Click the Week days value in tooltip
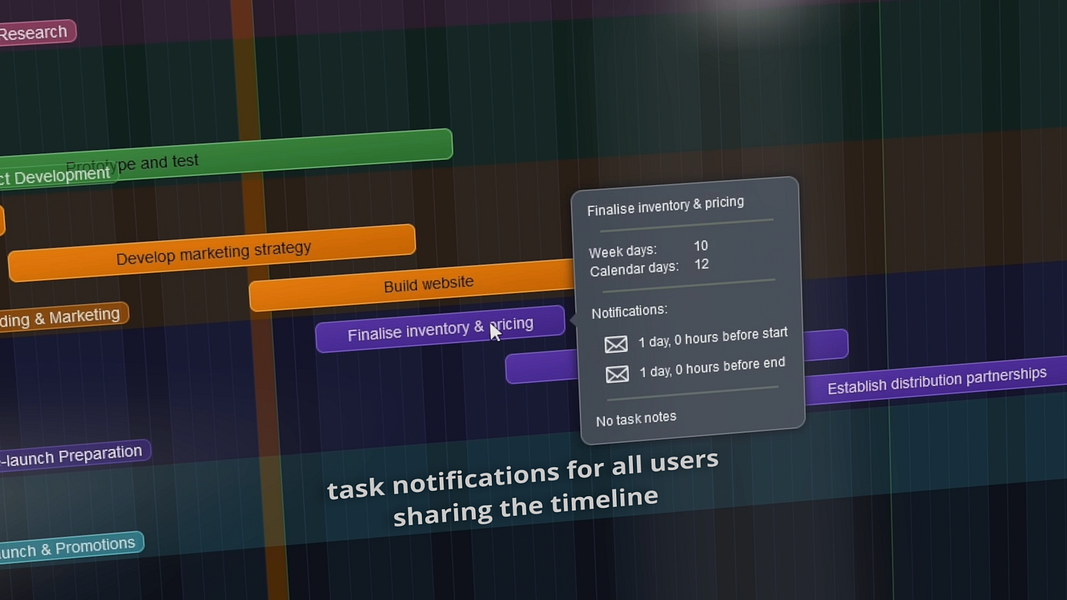The image size is (1067, 600). pos(701,246)
